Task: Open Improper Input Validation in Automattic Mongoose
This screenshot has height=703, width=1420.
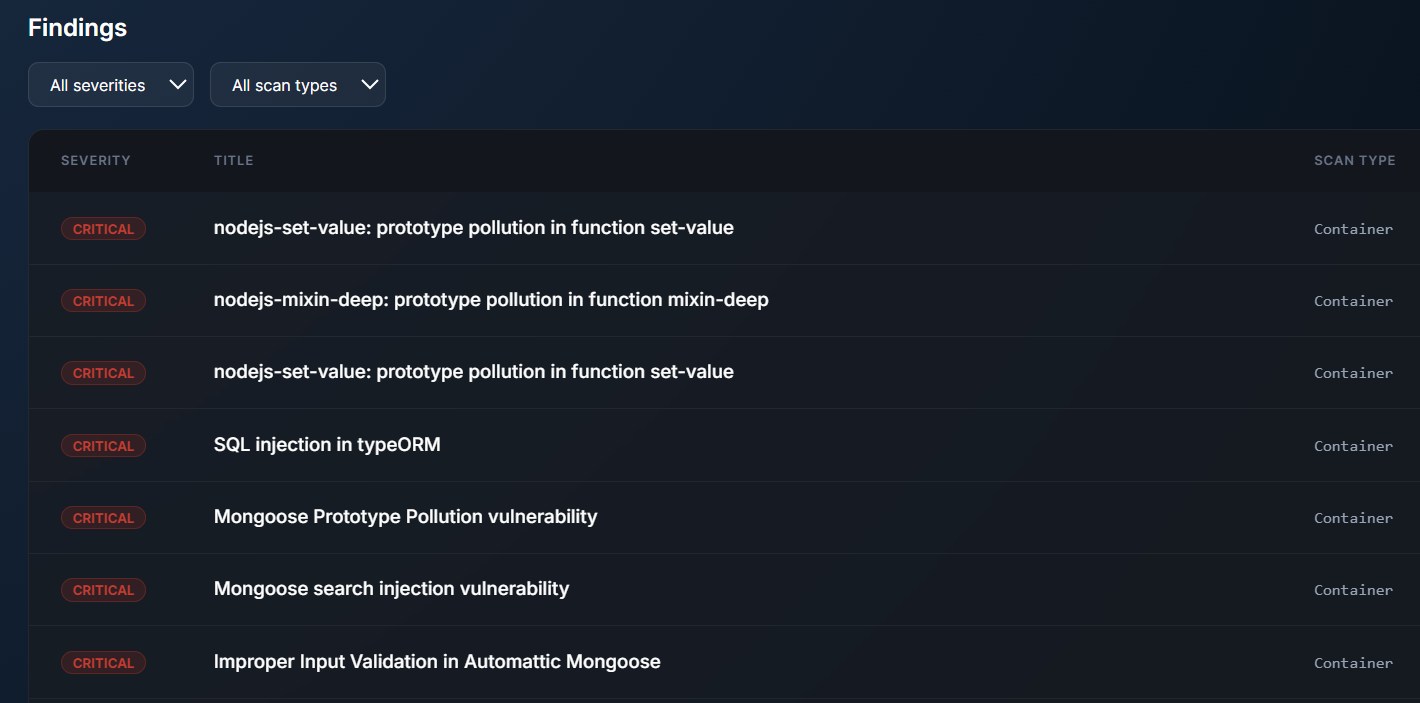Action: tap(437, 662)
